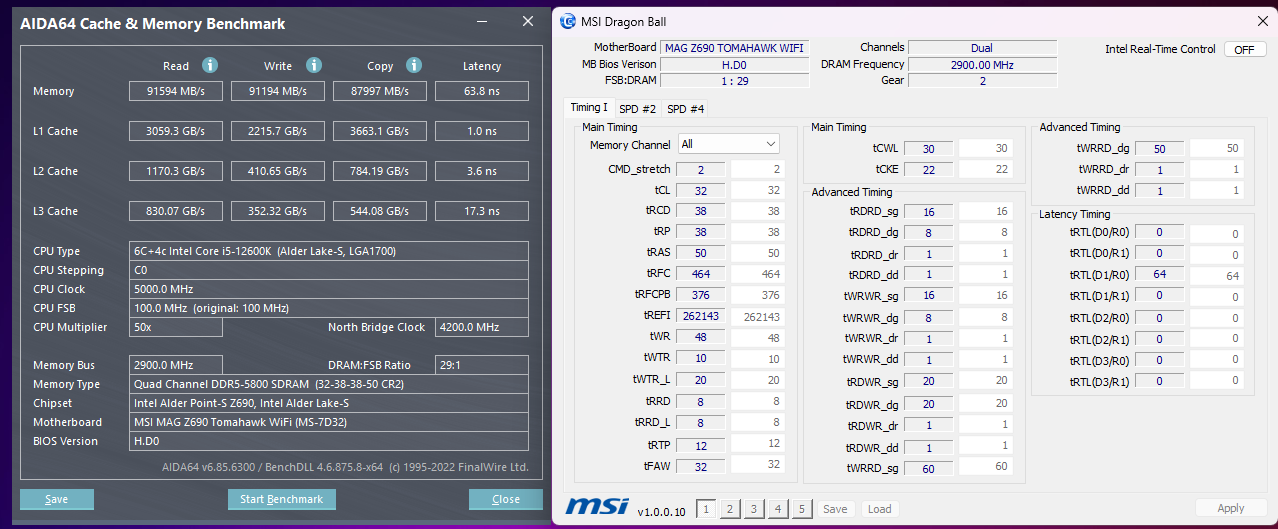This screenshot has height=529, width=1278.
Task: Click the Close button in AIDA64
Action: [x=506, y=499]
